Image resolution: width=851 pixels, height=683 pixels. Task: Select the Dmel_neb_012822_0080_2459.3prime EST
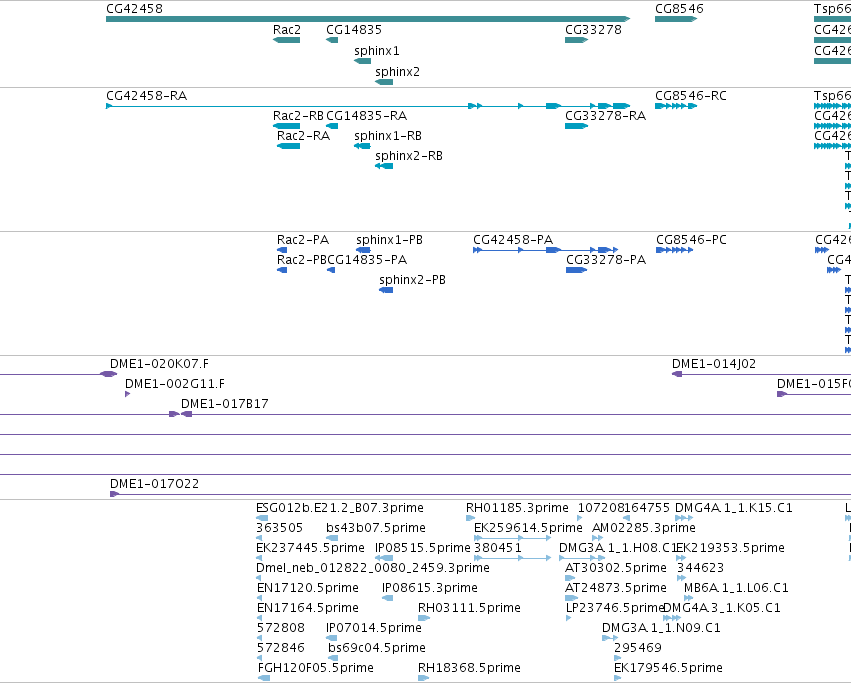point(259,578)
